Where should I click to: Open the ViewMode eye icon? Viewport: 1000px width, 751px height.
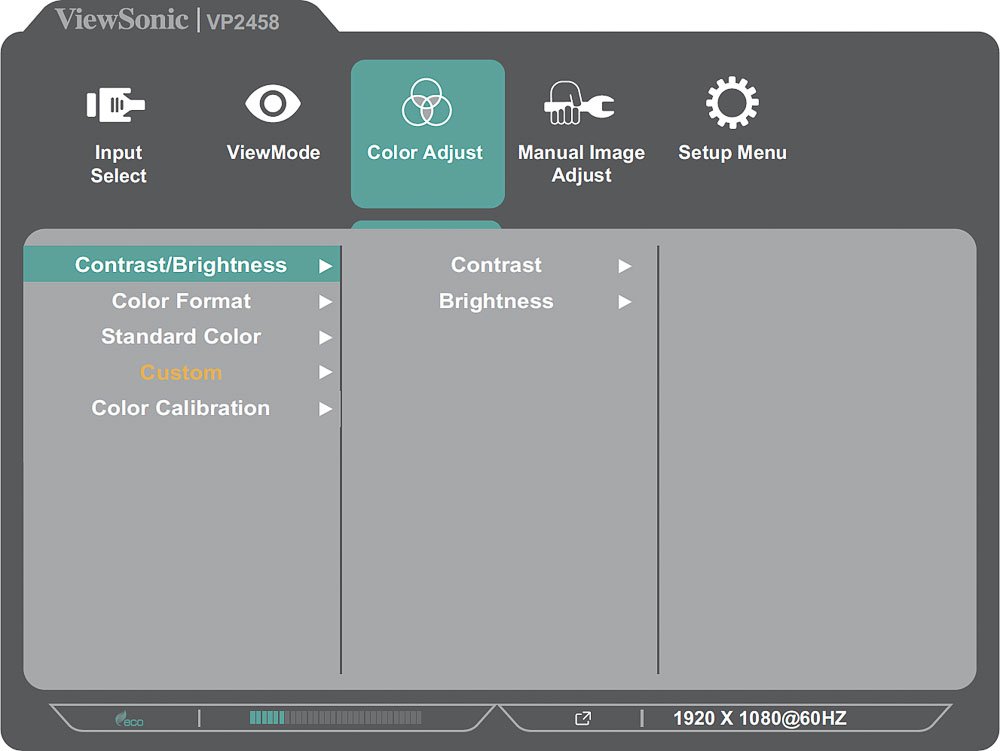[x=273, y=104]
